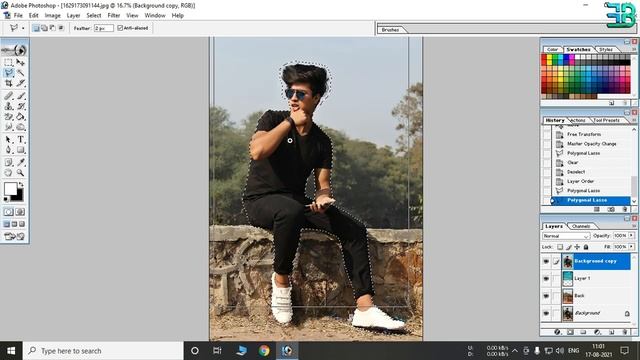Select the Blur tool

(8, 127)
